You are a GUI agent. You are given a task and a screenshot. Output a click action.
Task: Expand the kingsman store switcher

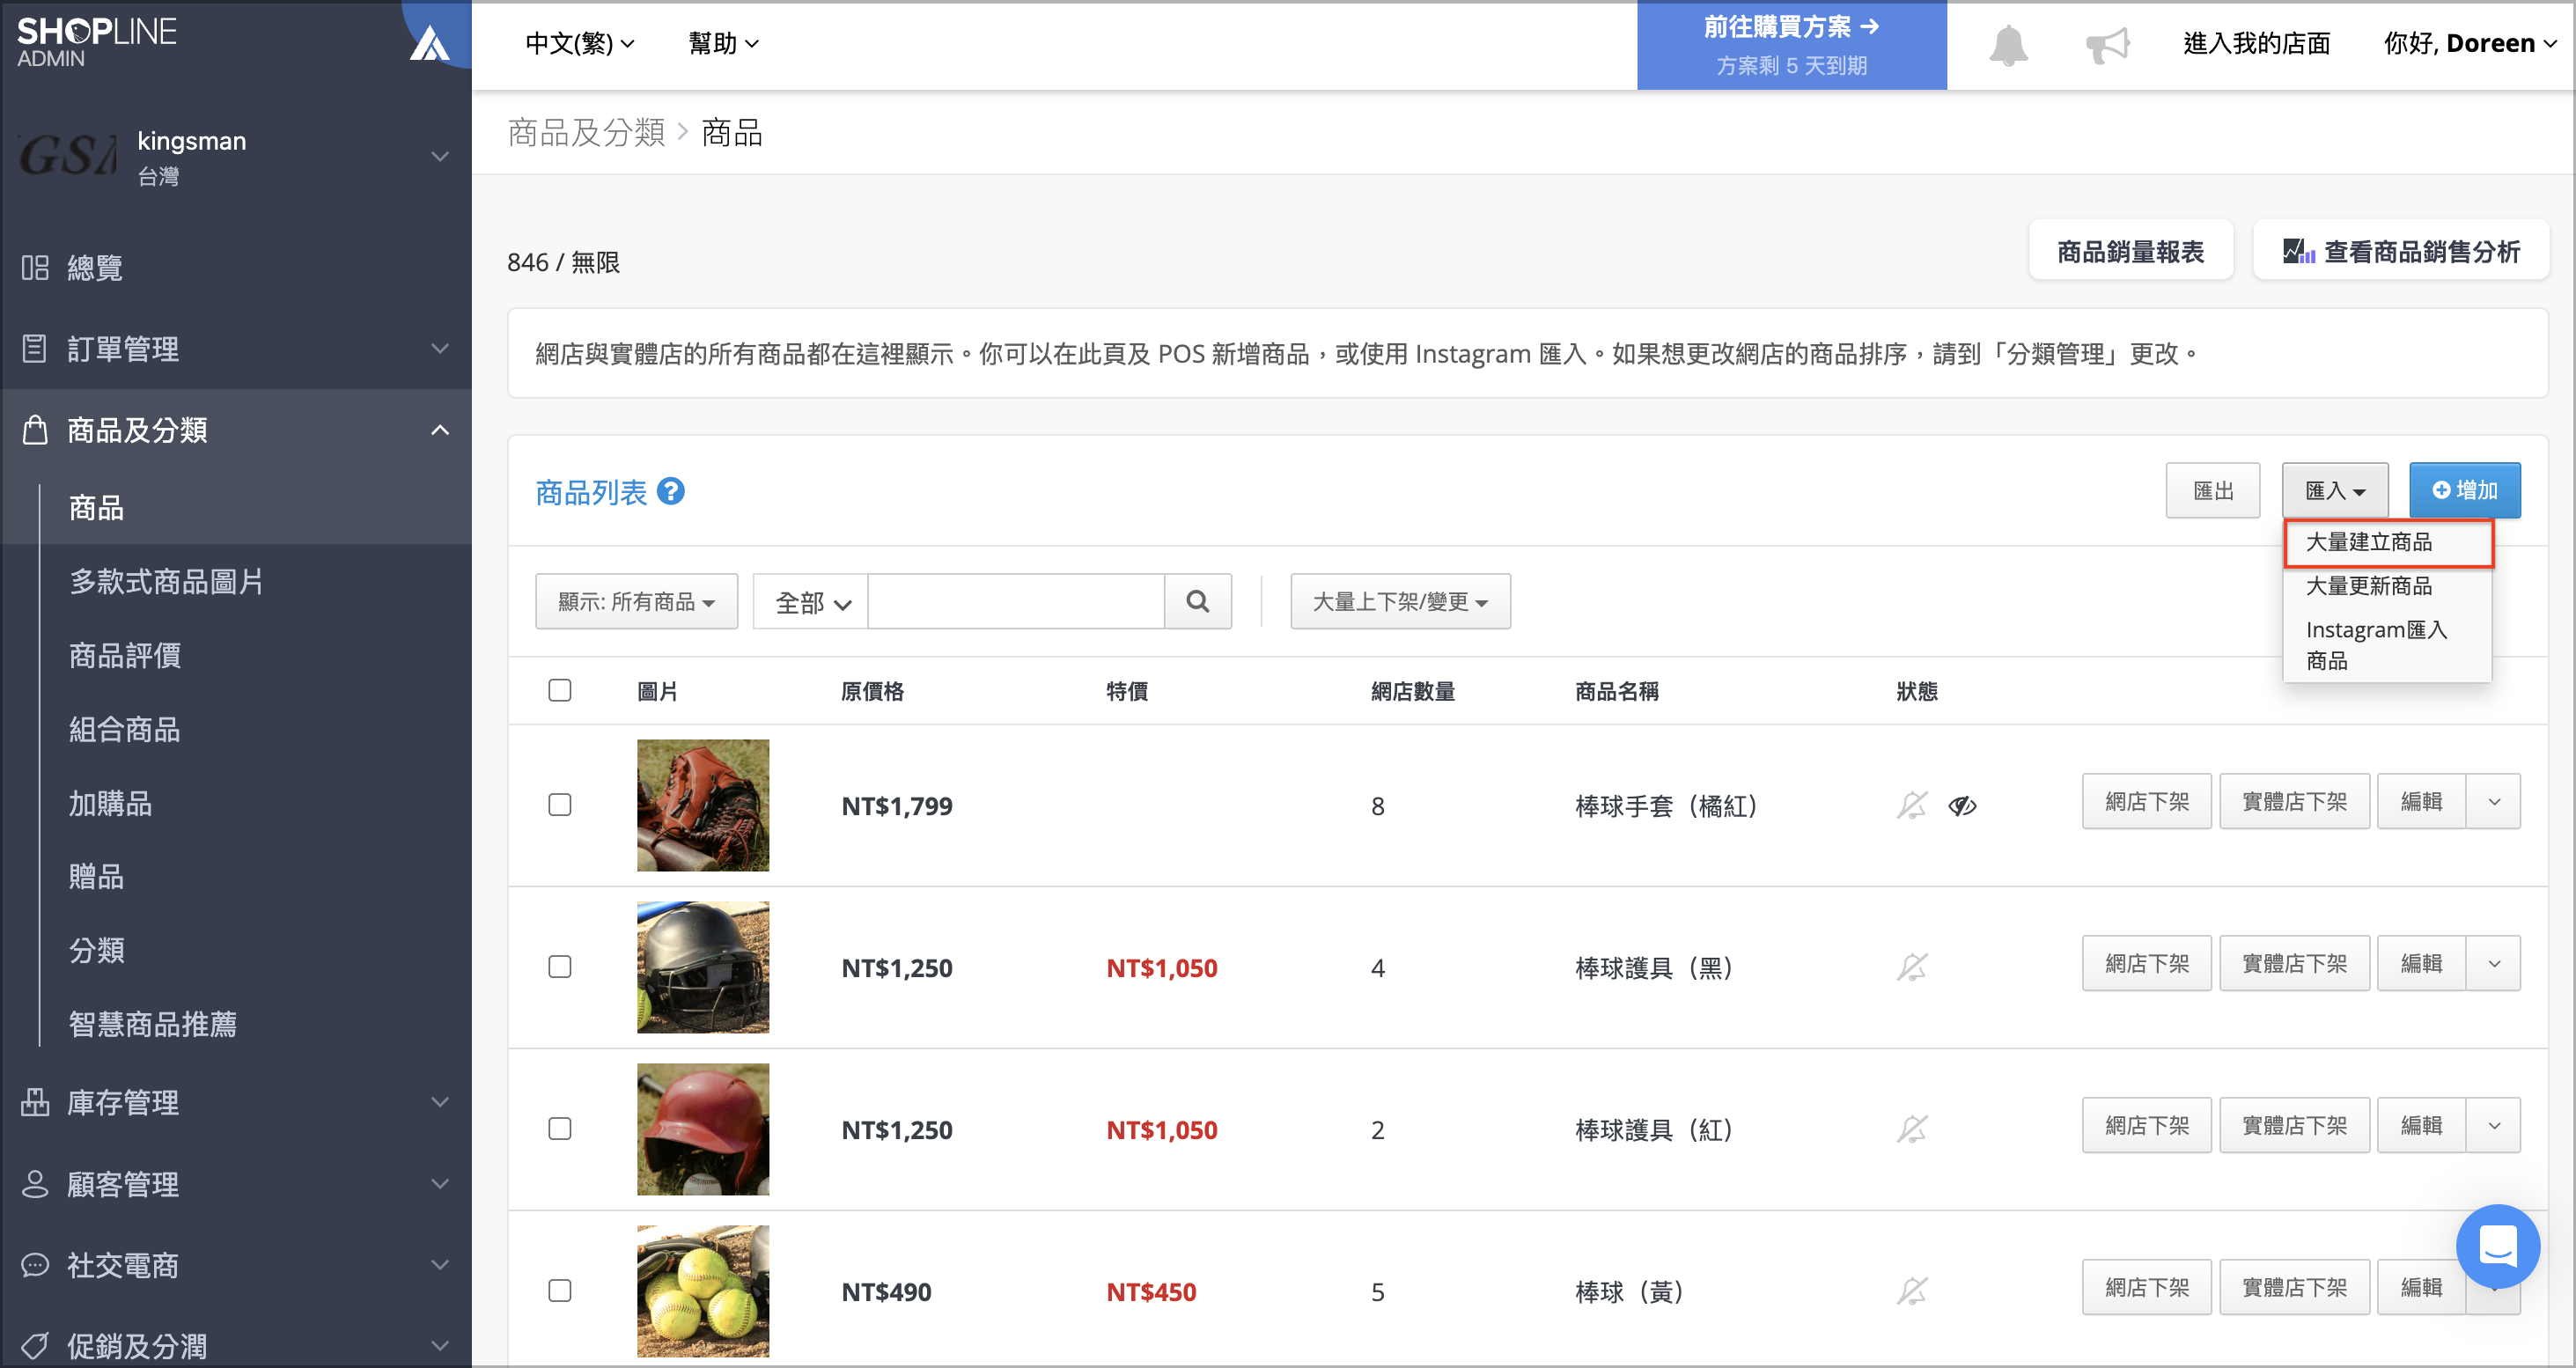439,156
